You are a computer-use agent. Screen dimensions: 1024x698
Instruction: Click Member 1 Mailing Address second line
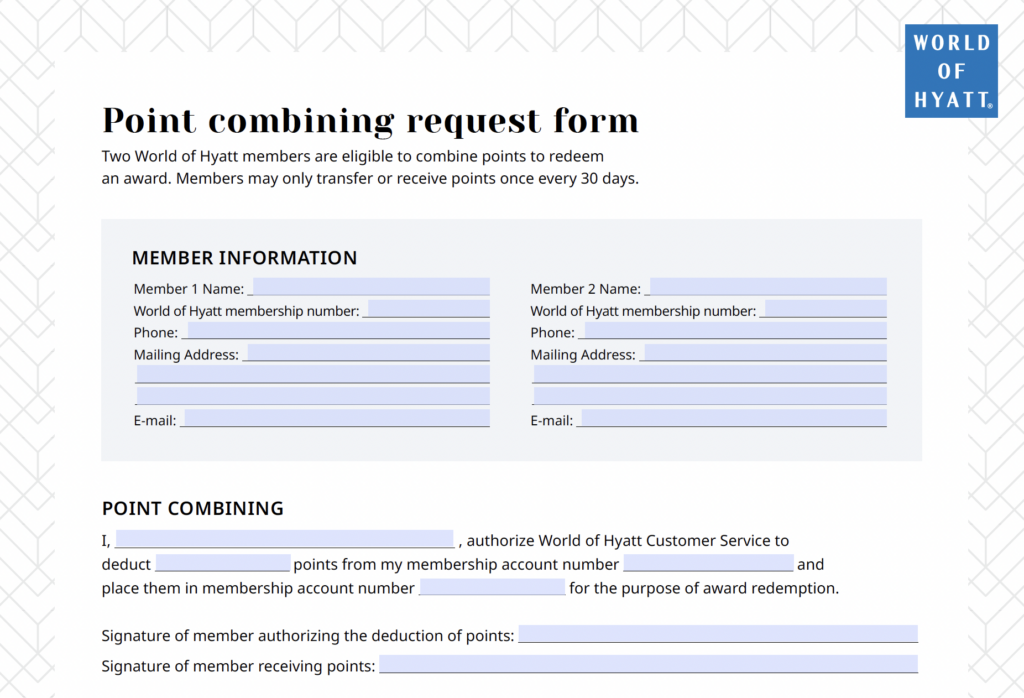click(x=313, y=374)
